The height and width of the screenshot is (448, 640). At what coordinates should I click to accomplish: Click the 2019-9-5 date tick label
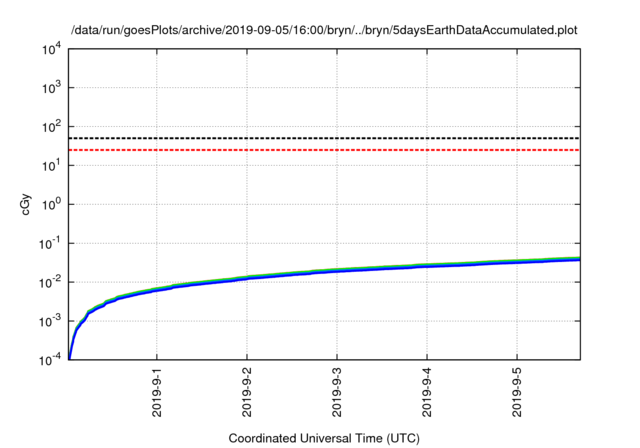517,393
